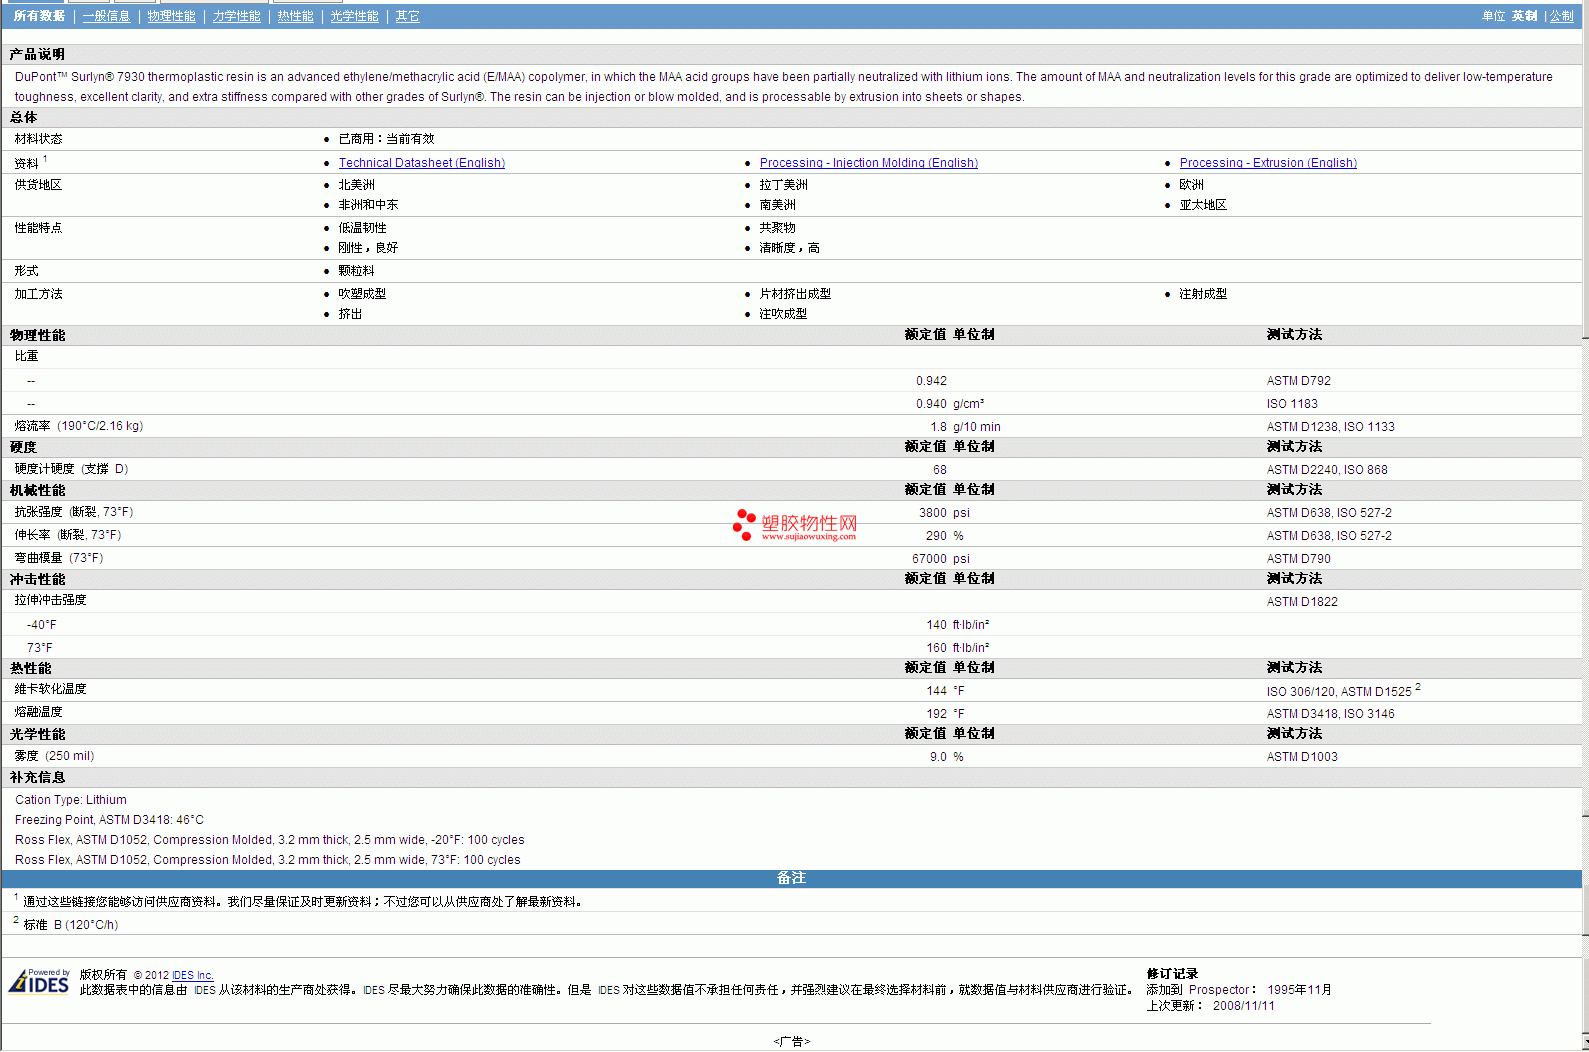Open the Technical Datasheet (English) link
Image resolution: width=1589 pixels, height=1052 pixels.
422,163
